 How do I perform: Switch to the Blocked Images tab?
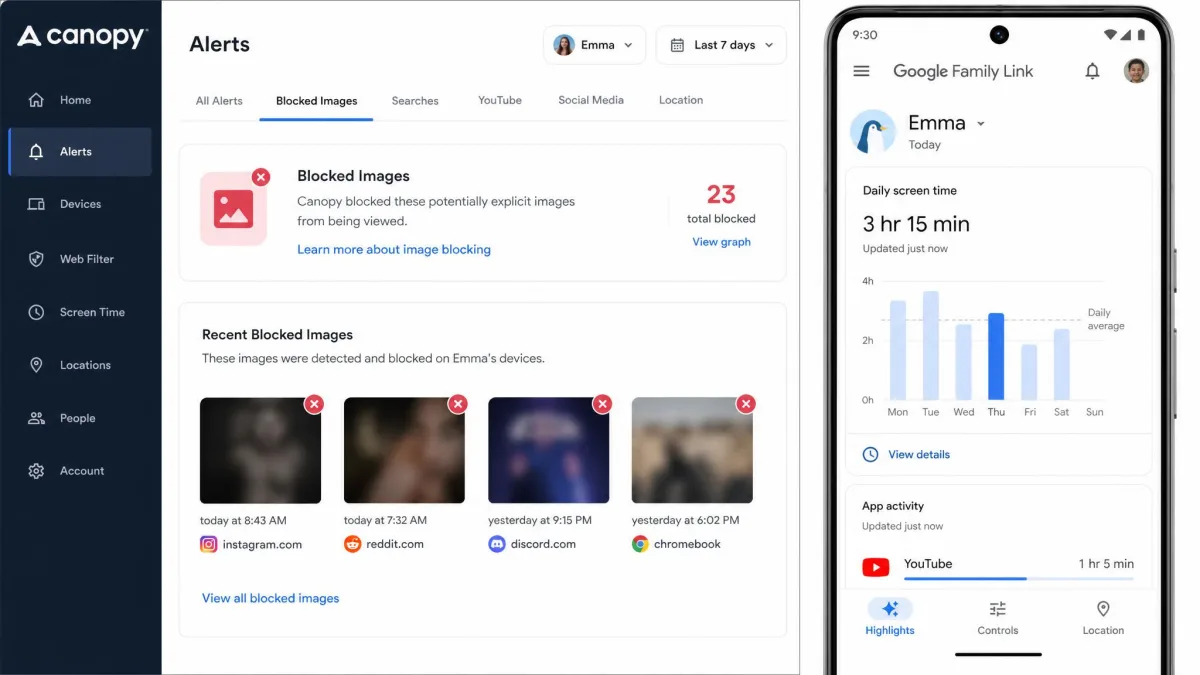(x=316, y=100)
